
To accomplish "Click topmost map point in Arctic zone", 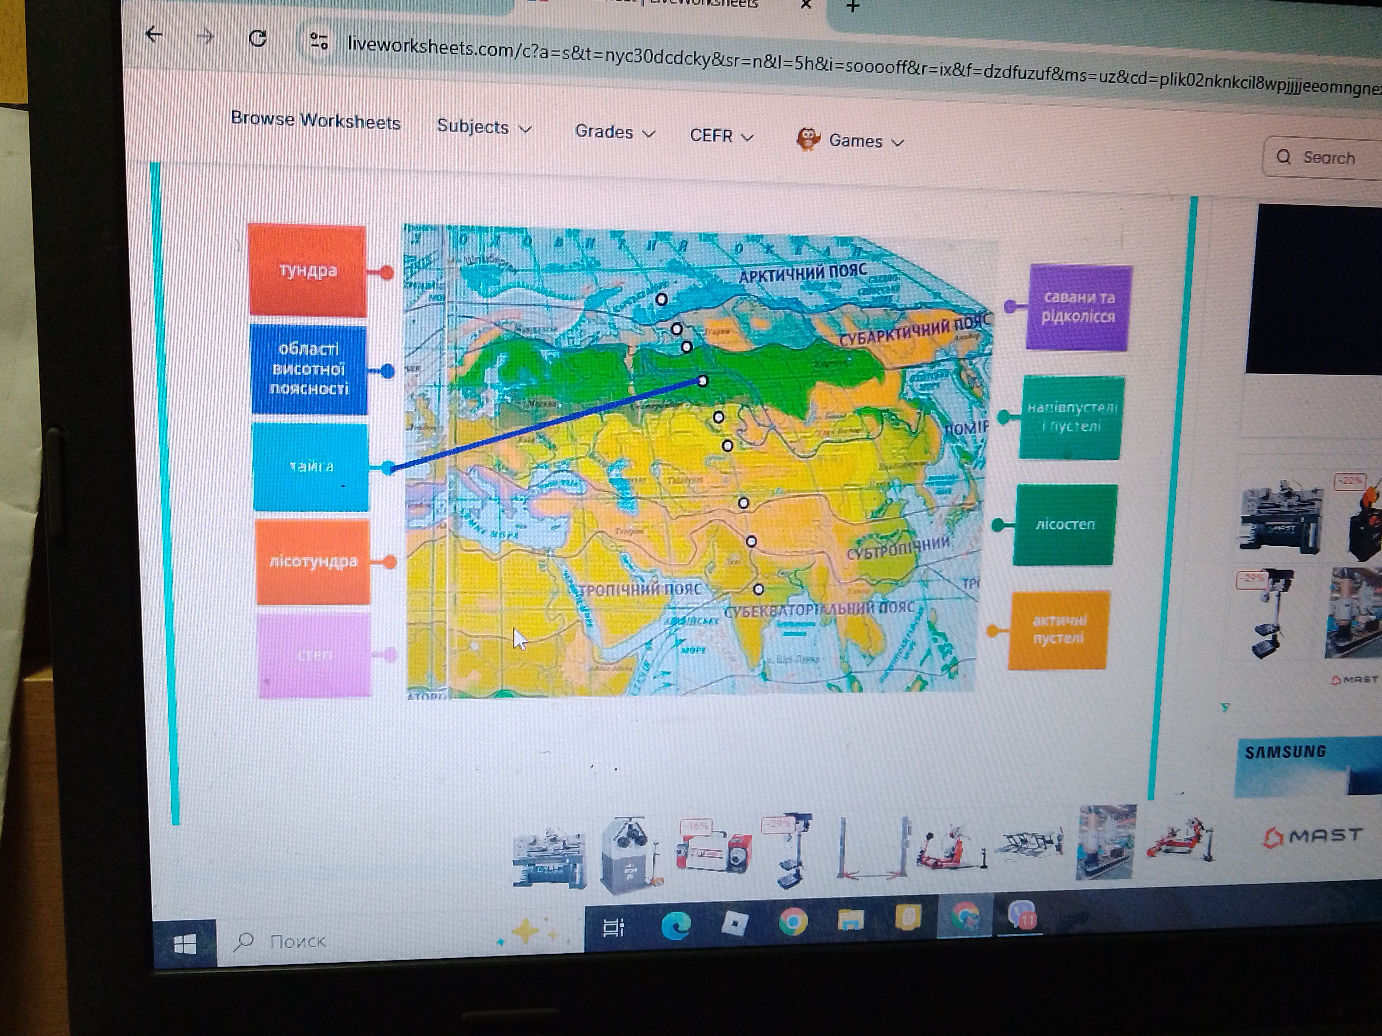I will pos(661,299).
